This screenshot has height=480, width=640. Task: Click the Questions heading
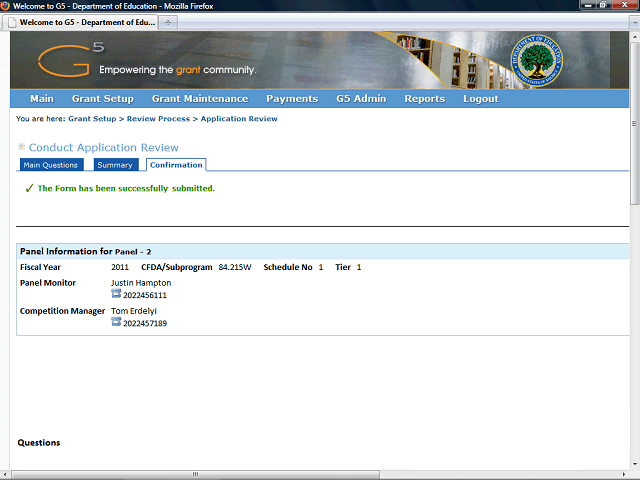pos(39,443)
